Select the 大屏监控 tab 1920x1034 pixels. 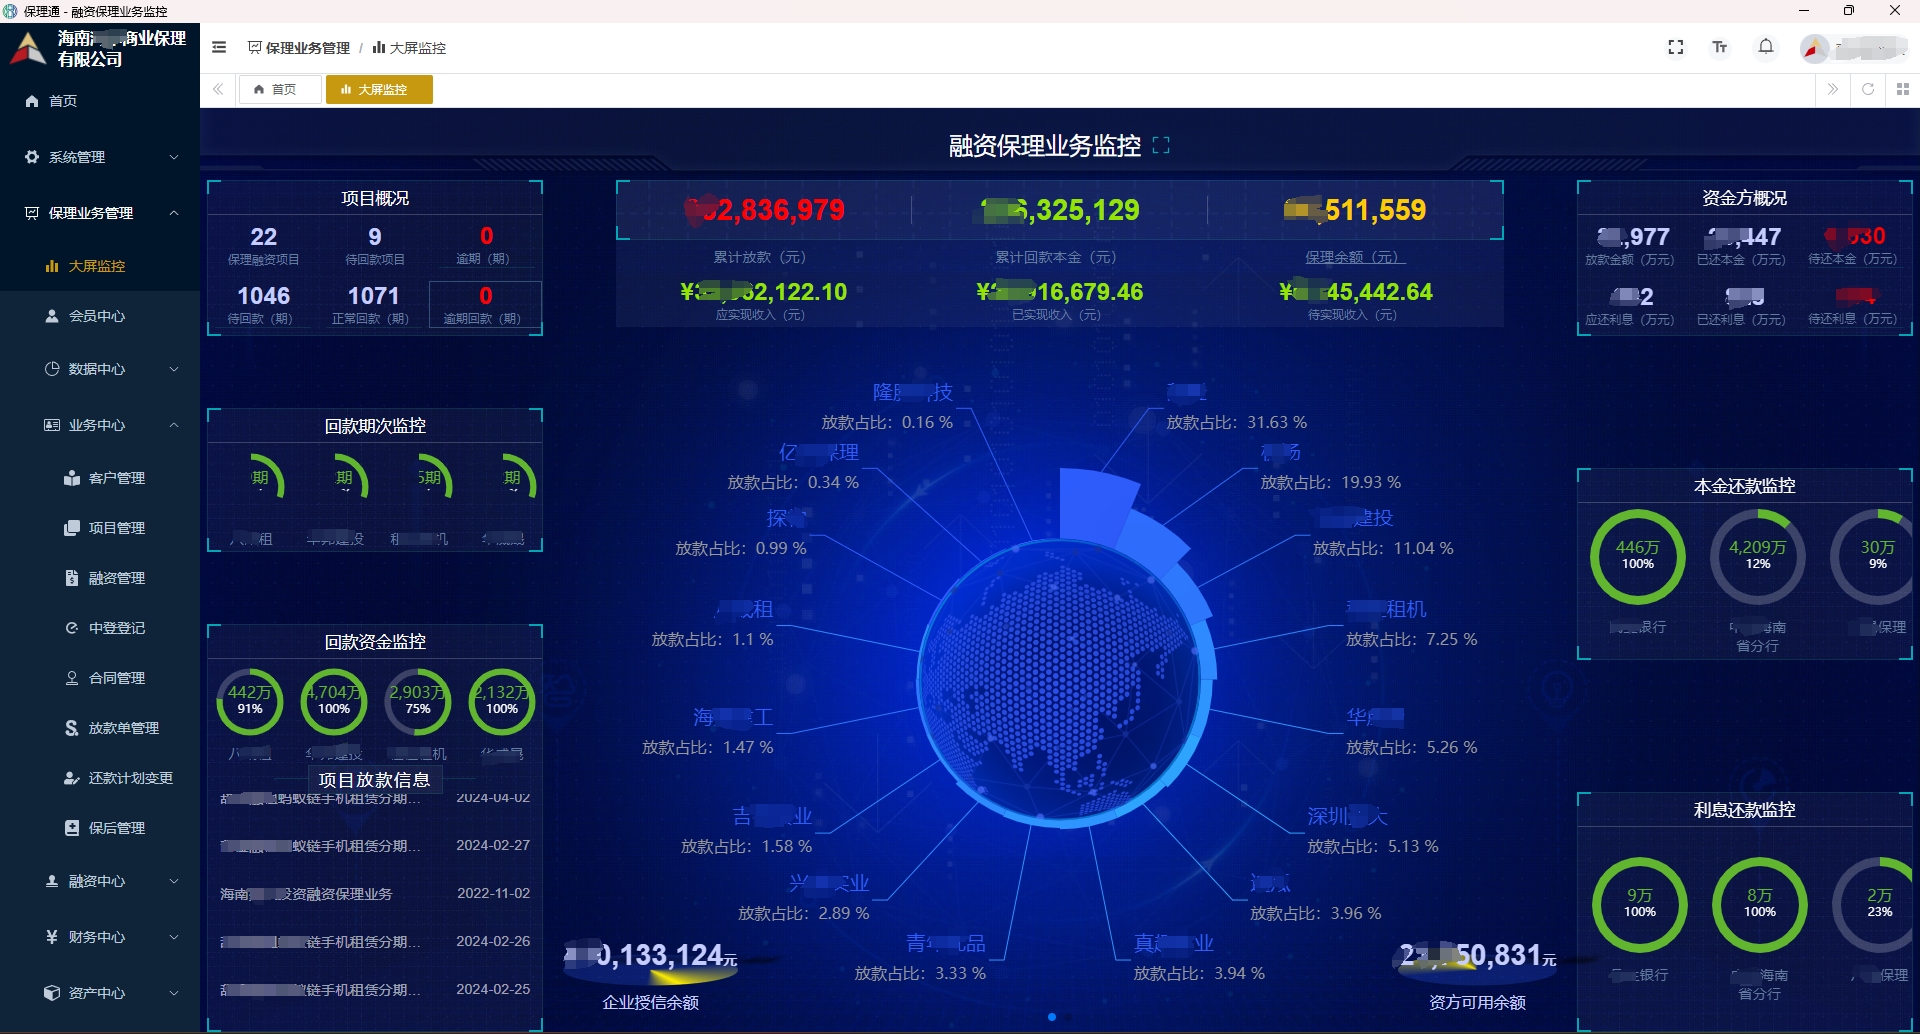[x=379, y=89]
